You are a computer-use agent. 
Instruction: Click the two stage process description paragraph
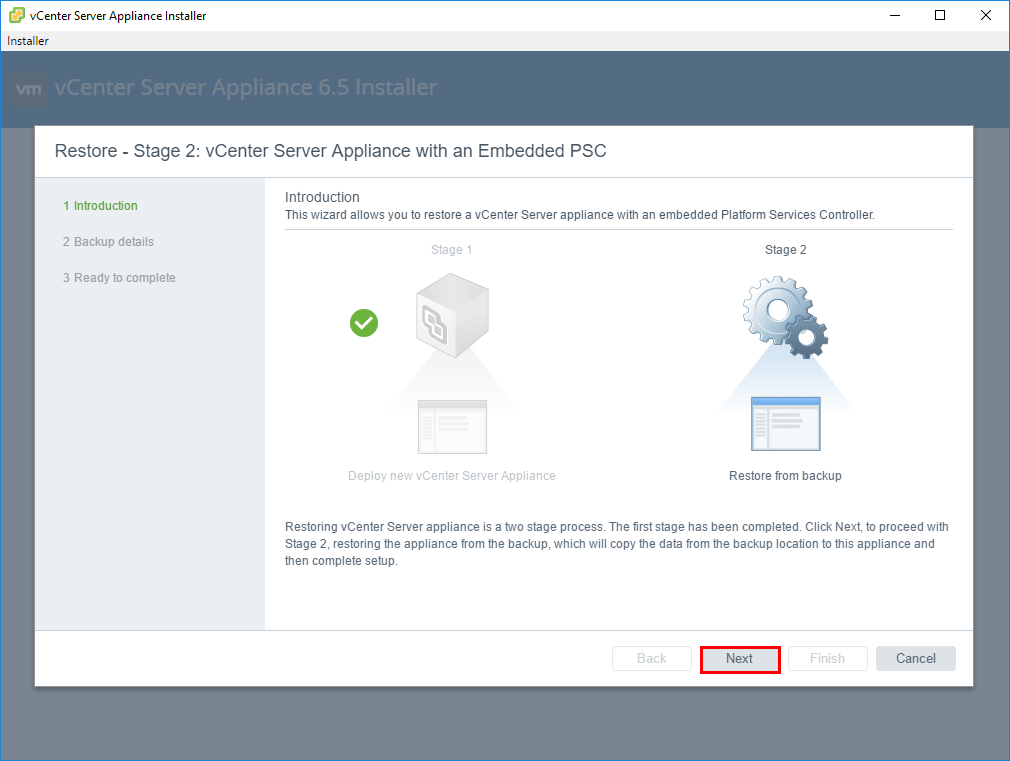tap(616, 544)
